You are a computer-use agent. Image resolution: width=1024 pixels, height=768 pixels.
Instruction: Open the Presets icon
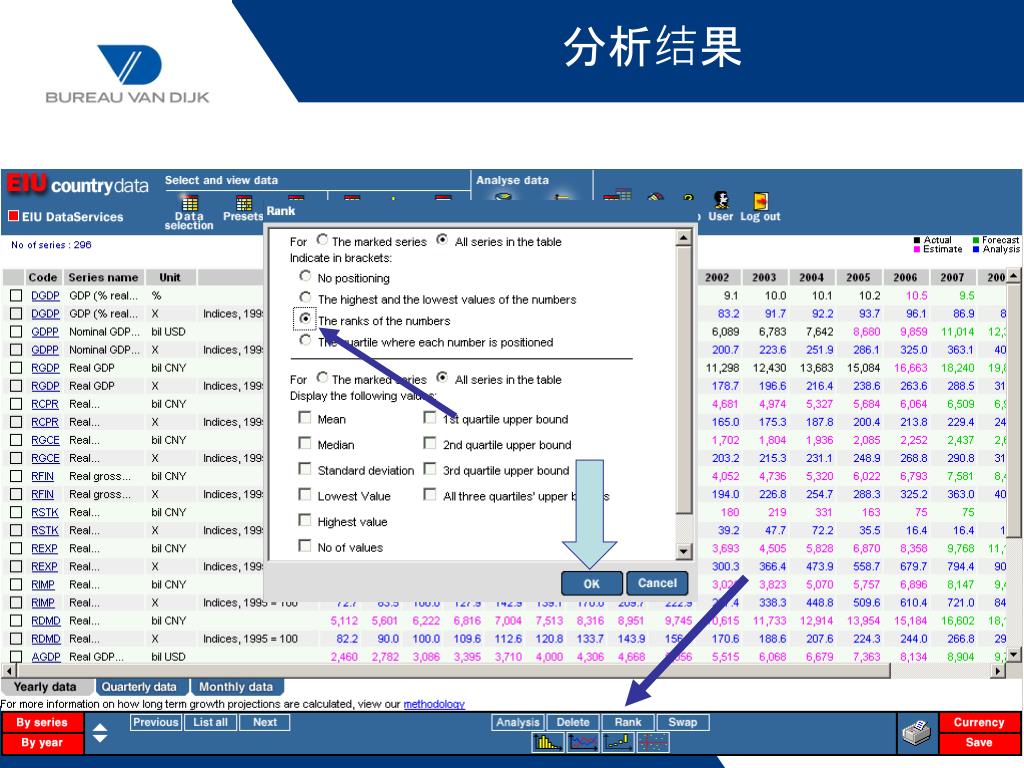pos(243,209)
